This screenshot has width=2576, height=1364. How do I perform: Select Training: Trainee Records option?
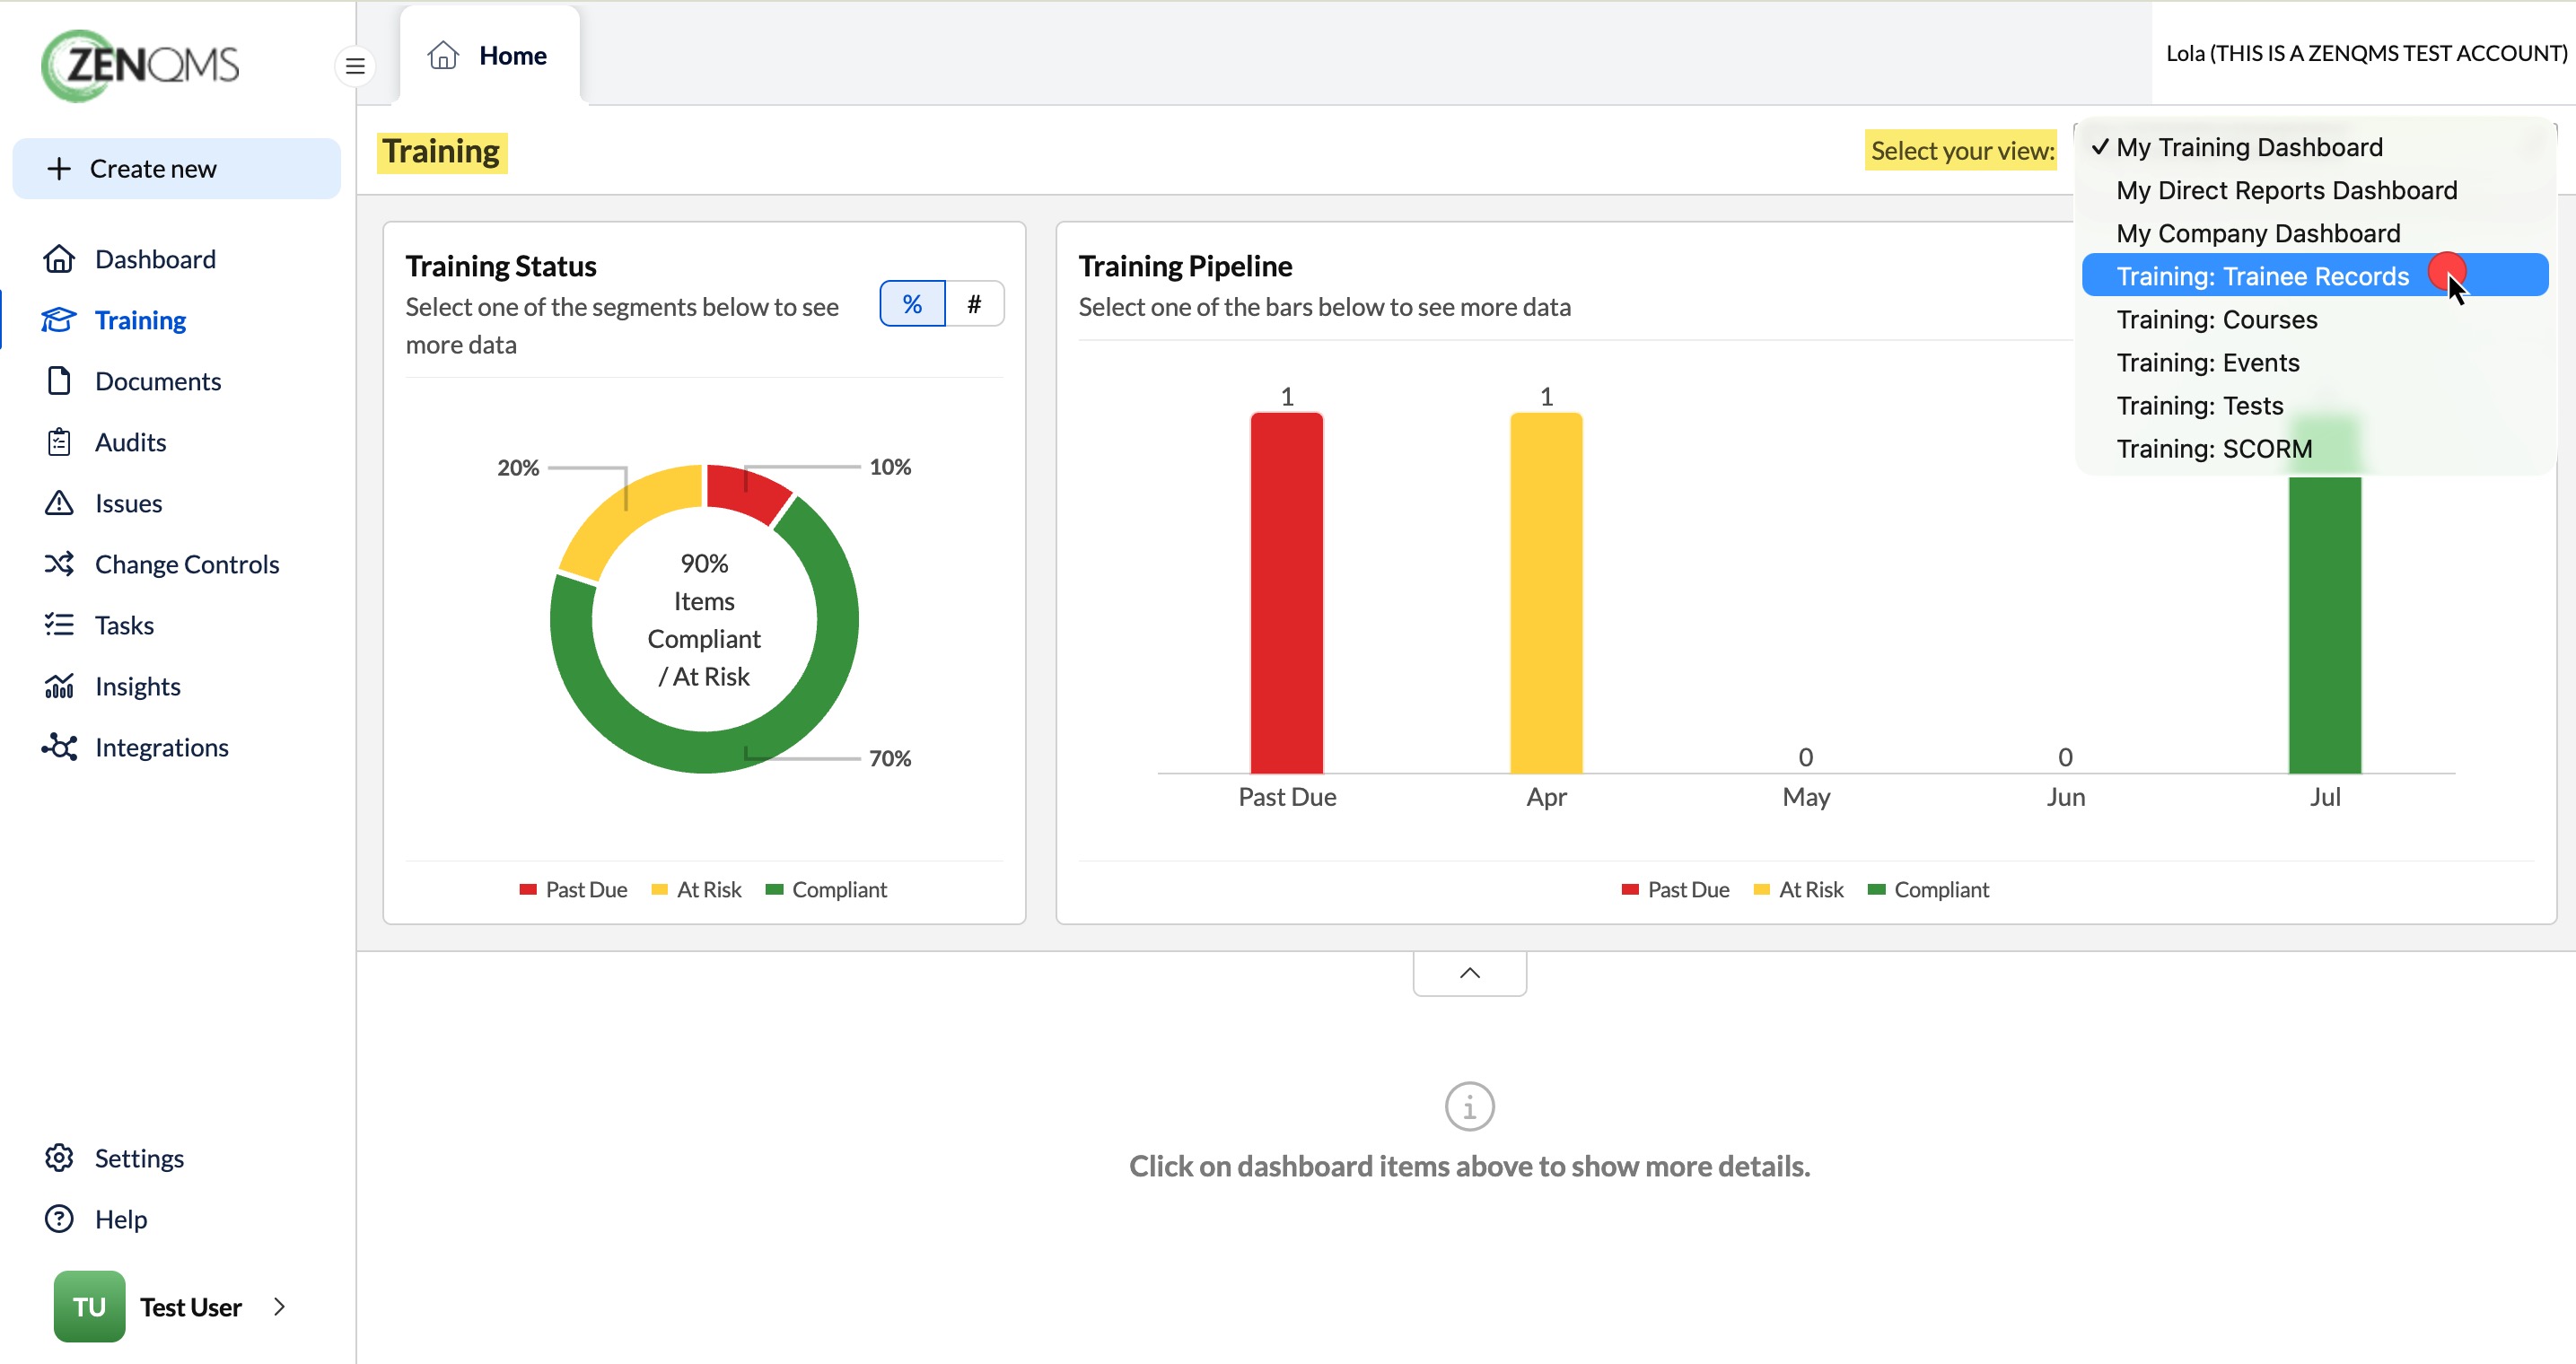[x=2314, y=276]
